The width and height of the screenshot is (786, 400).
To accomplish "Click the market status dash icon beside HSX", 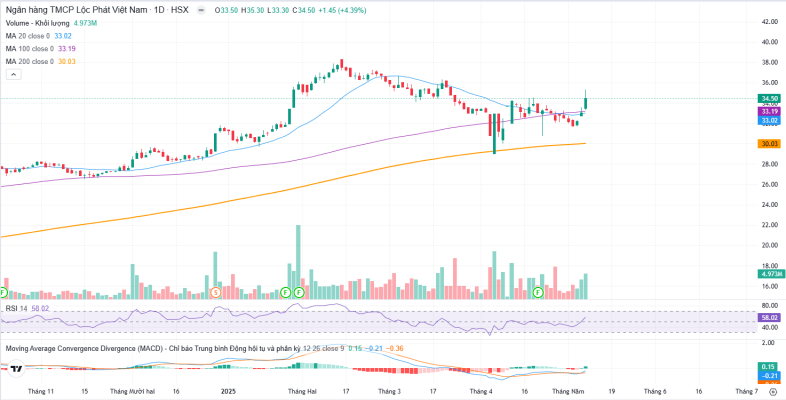I will coord(201,11).
